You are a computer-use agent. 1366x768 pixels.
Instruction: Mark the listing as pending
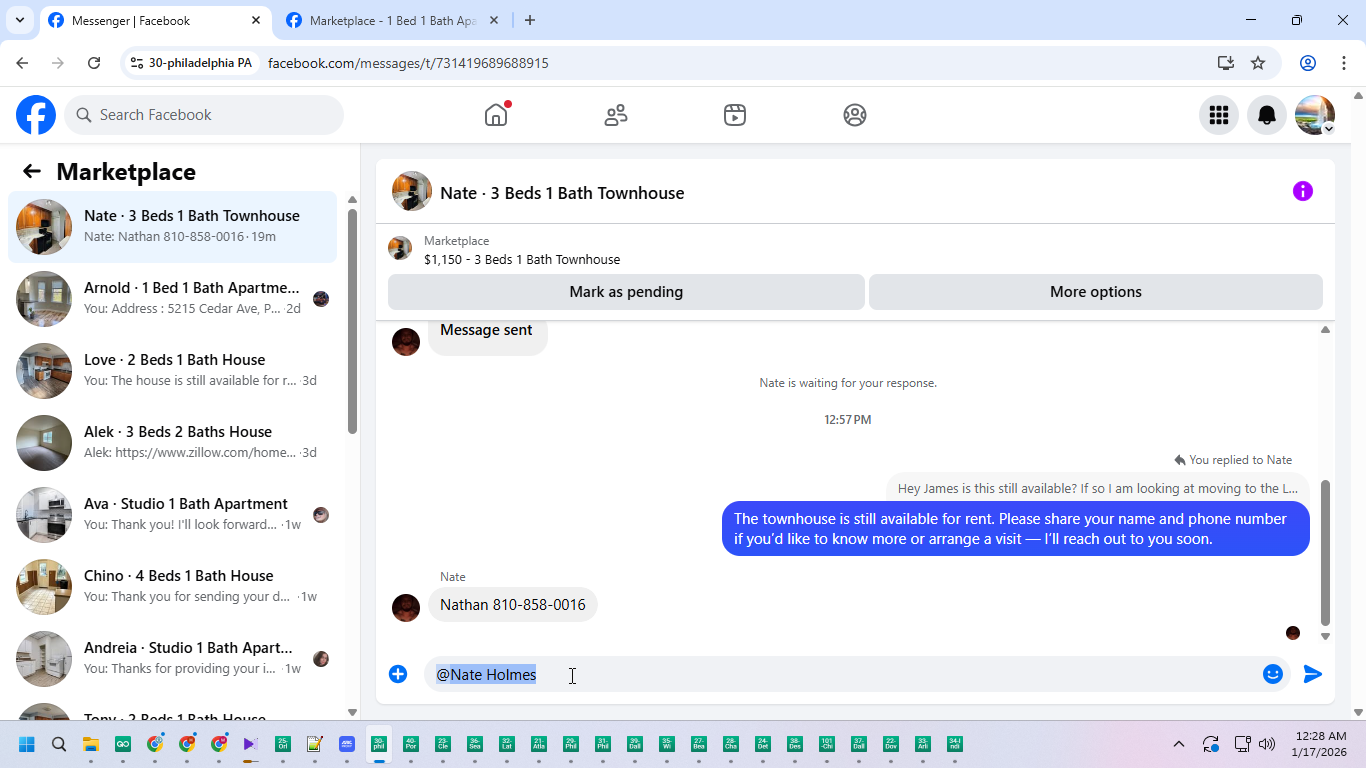626,292
